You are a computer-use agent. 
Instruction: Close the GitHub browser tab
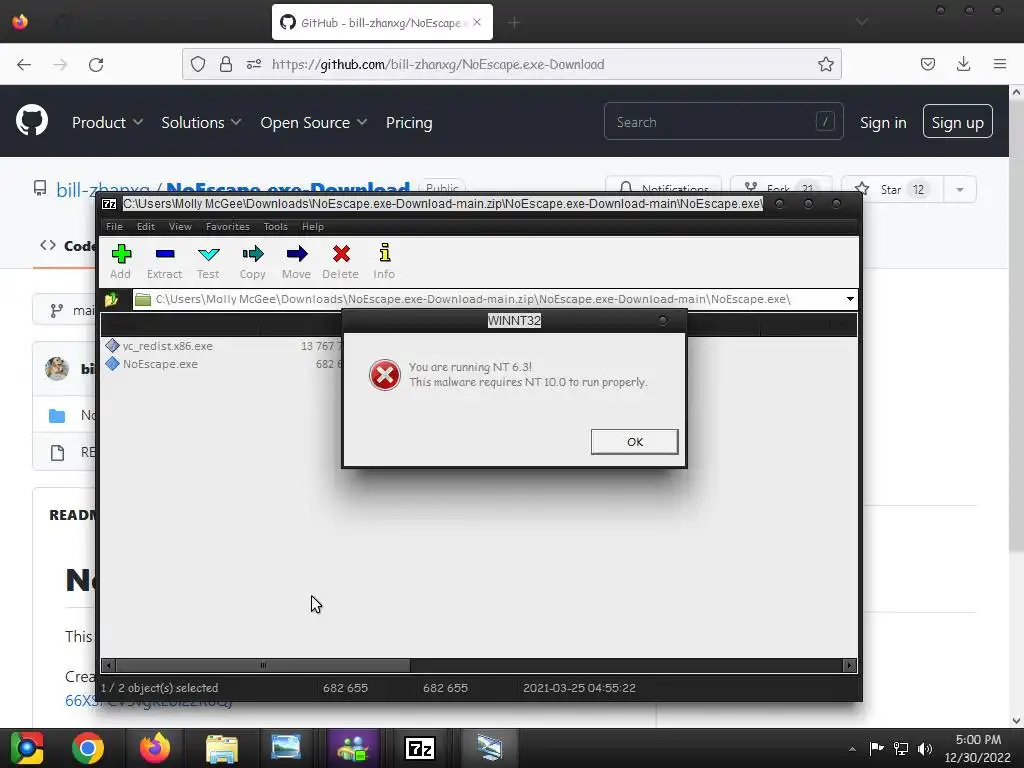[x=477, y=22]
